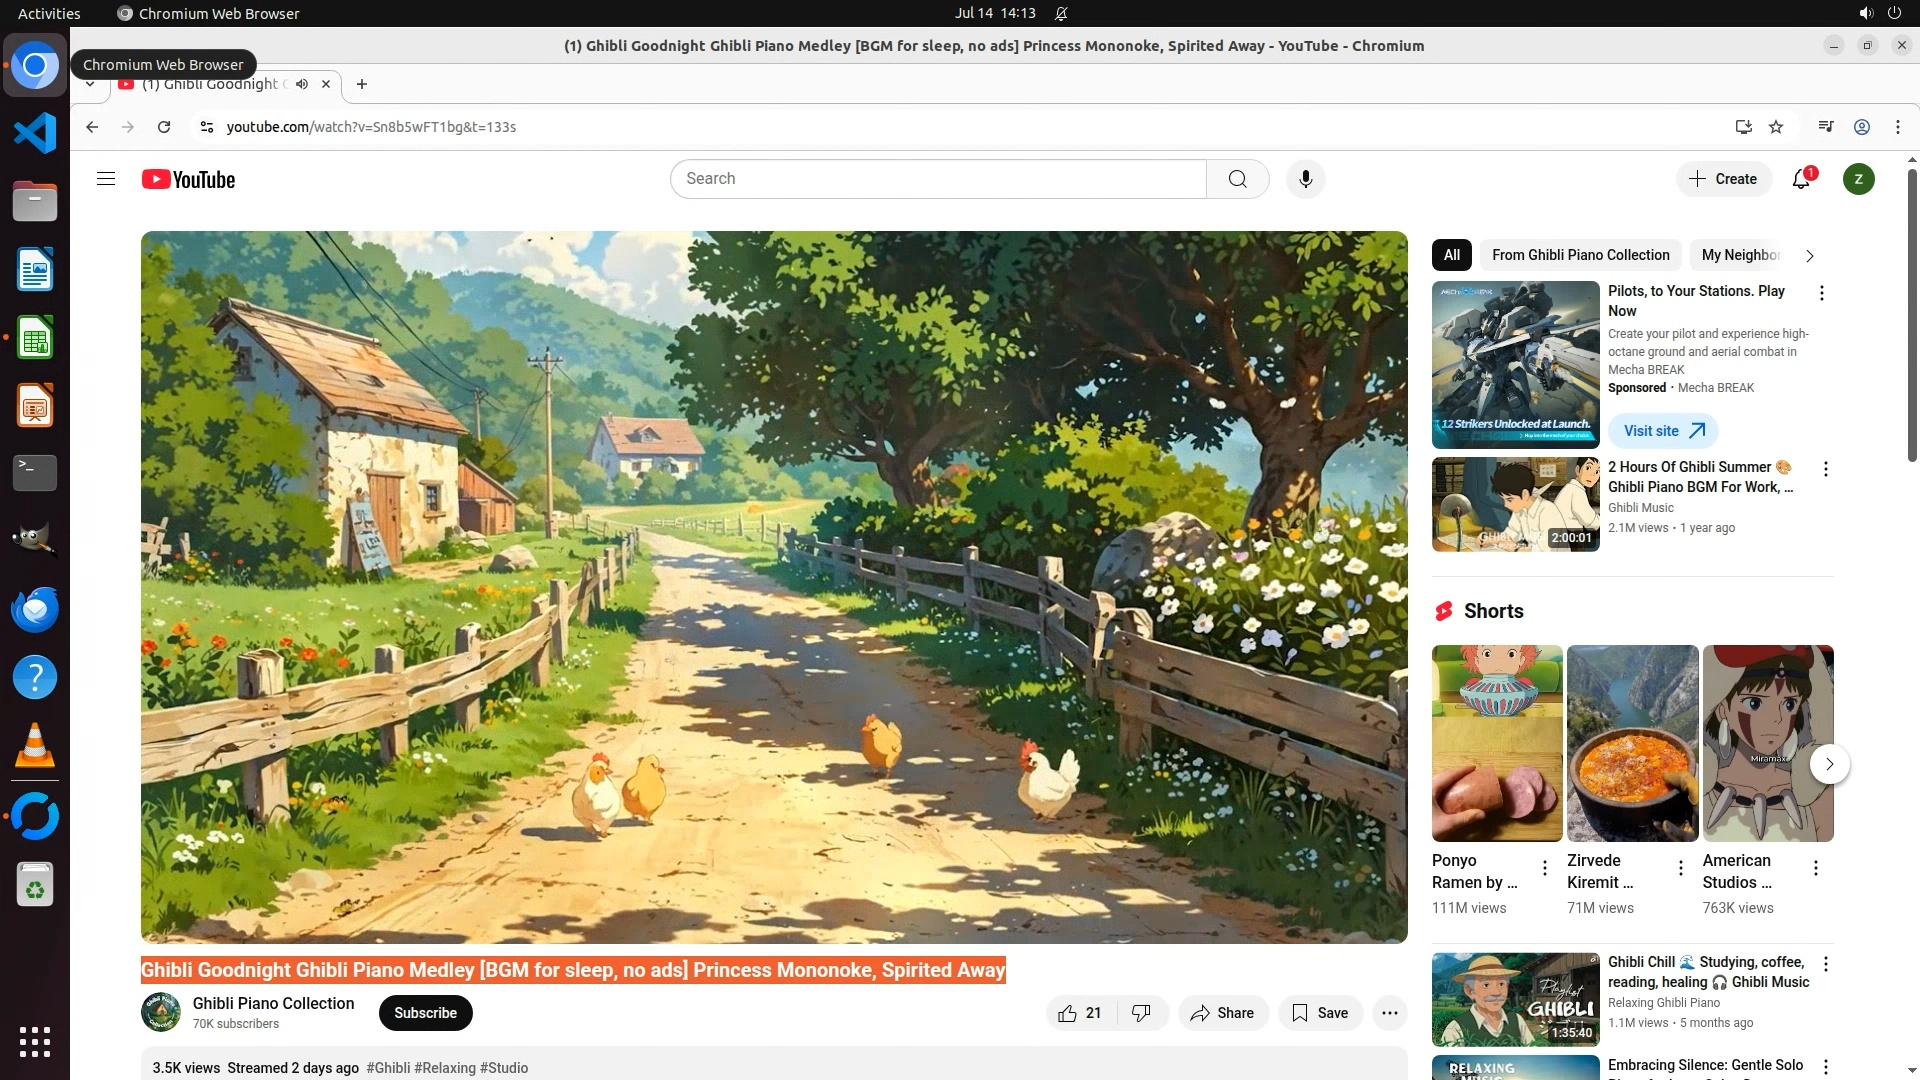Dislike the video with thumbs down
Screen dimensions: 1920x1080
1141,1013
